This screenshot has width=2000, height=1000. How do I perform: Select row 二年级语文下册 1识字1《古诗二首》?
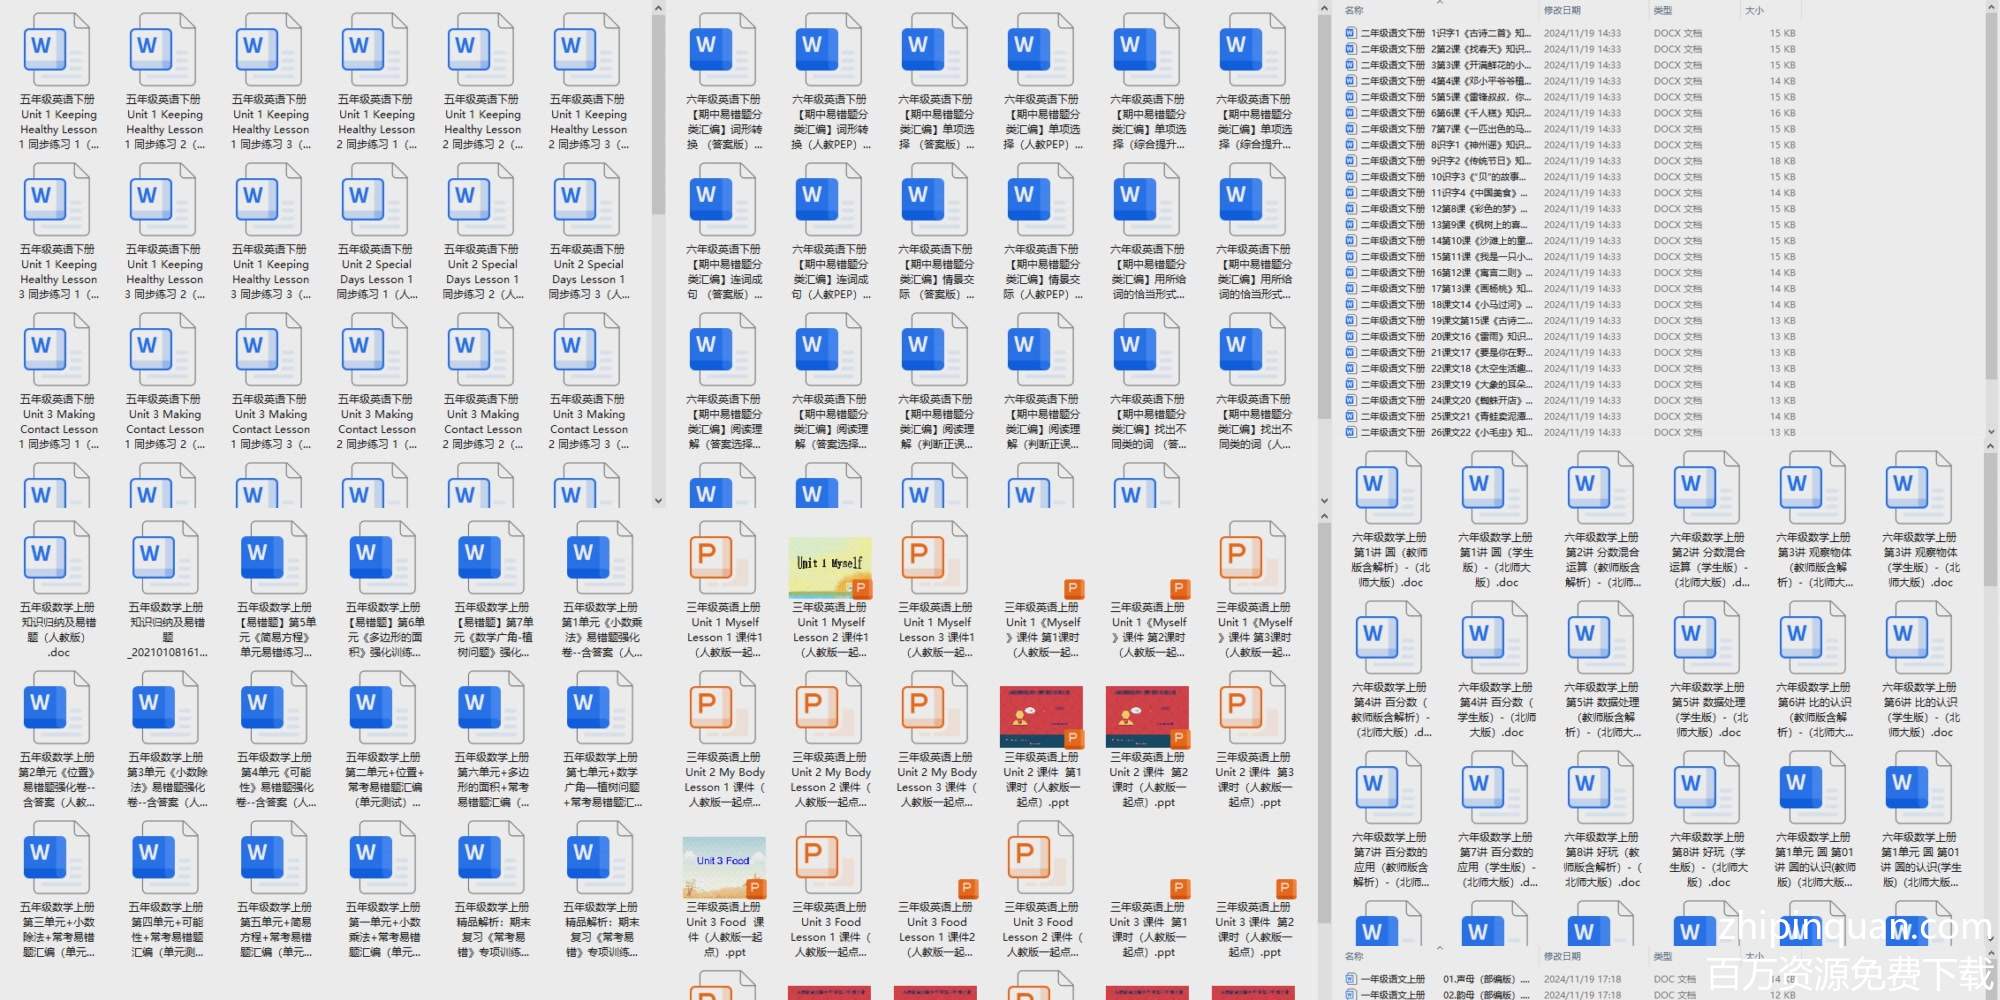click(1571, 33)
